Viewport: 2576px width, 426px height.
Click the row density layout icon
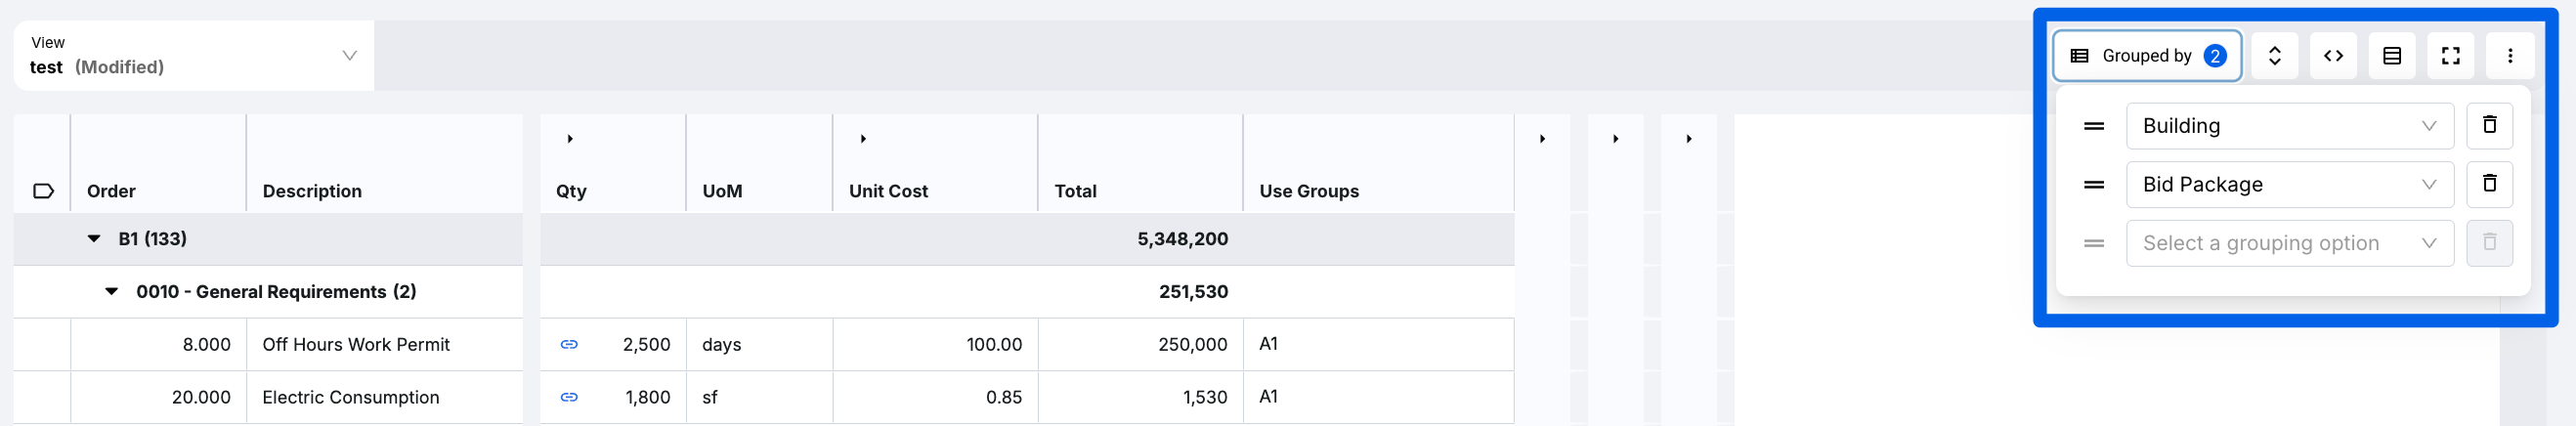pyautogui.click(x=2392, y=56)
